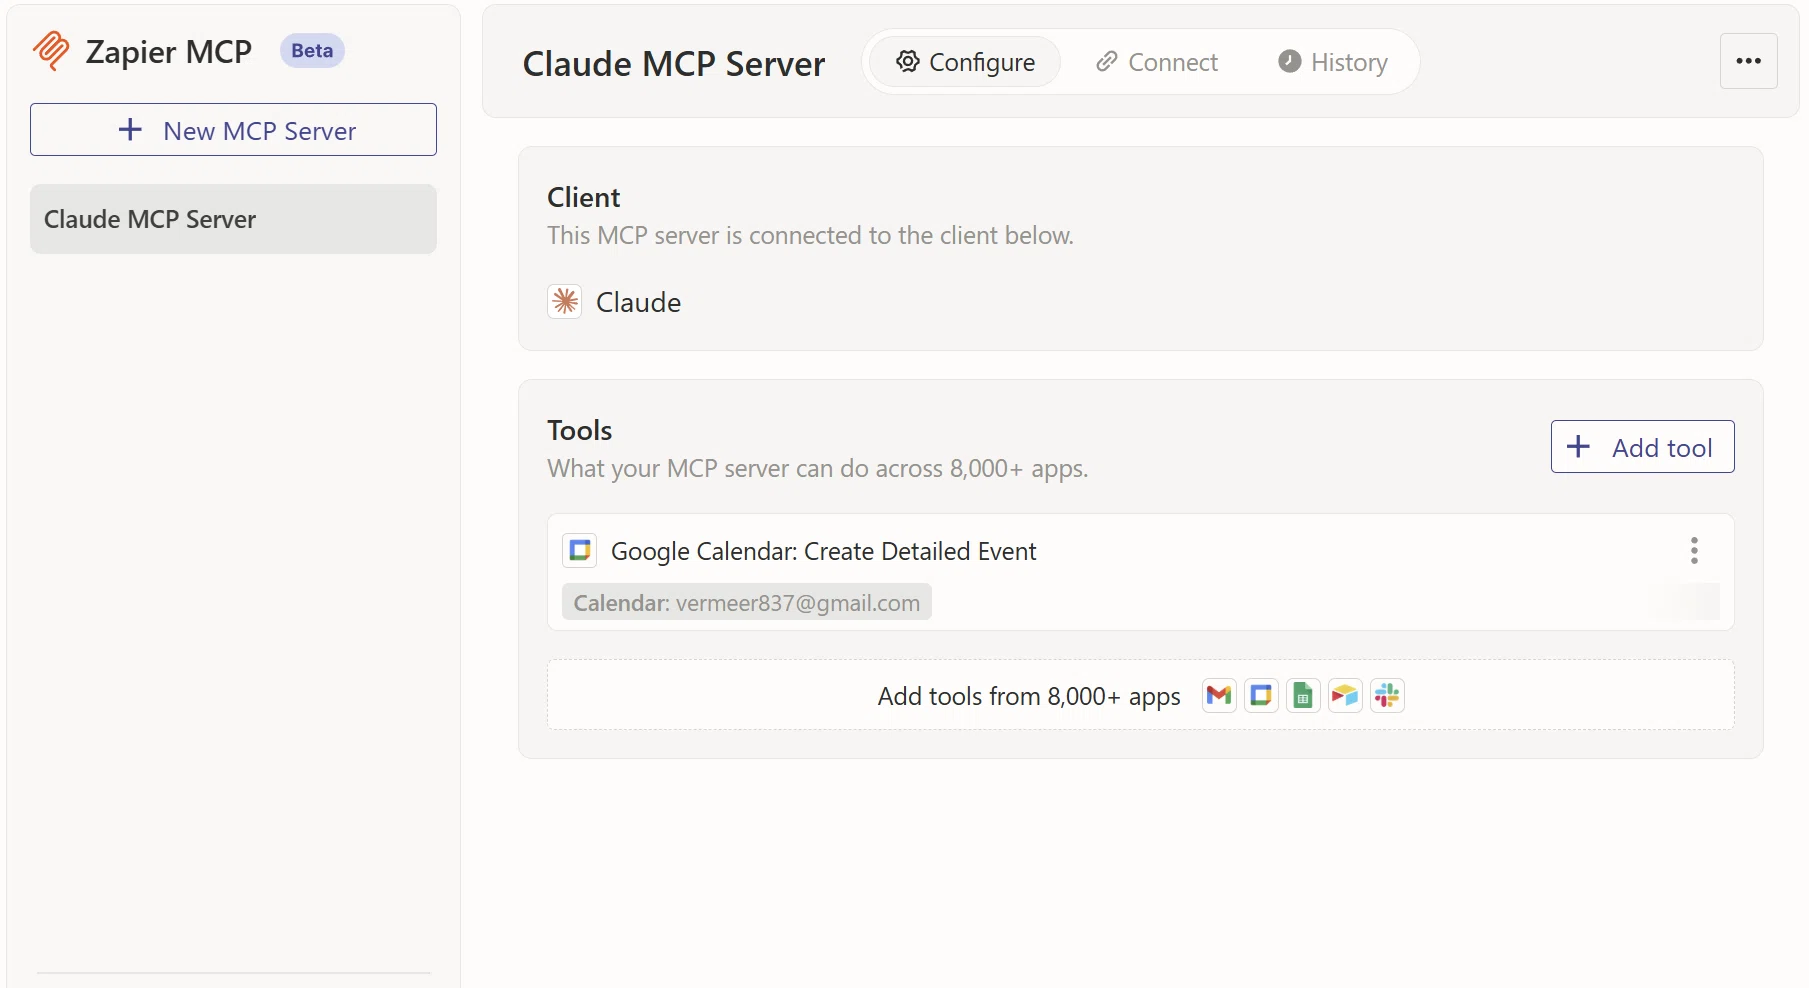Open Google Calendar: Create Detailed Event tool
This screenshot has width=1809, height=988.
pyautogui.click(x=823, y=551)
